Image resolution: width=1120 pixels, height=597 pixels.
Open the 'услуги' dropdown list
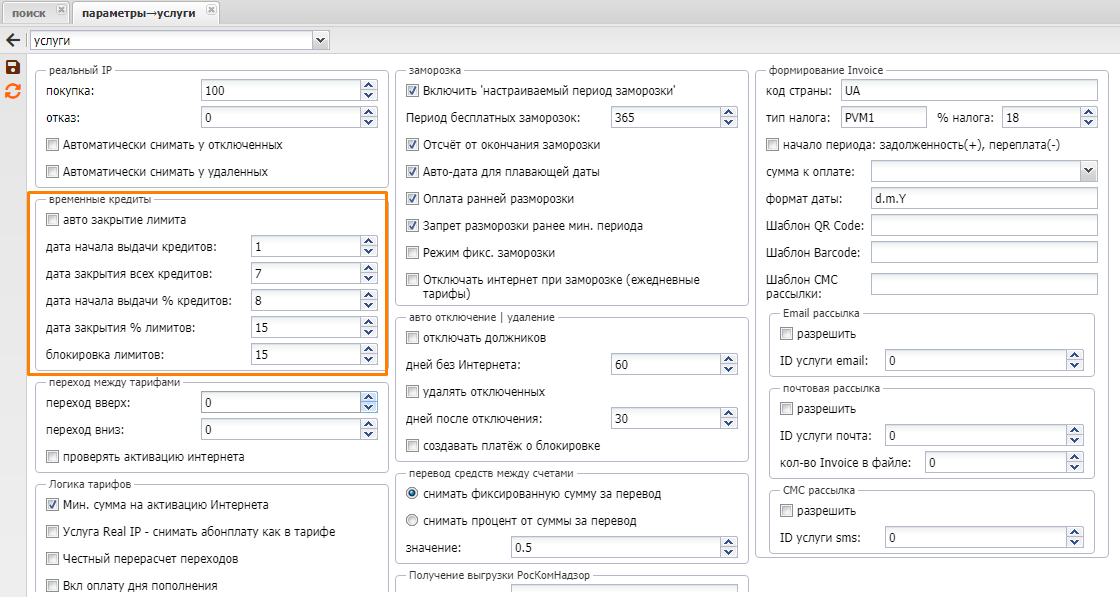point(321,40)
